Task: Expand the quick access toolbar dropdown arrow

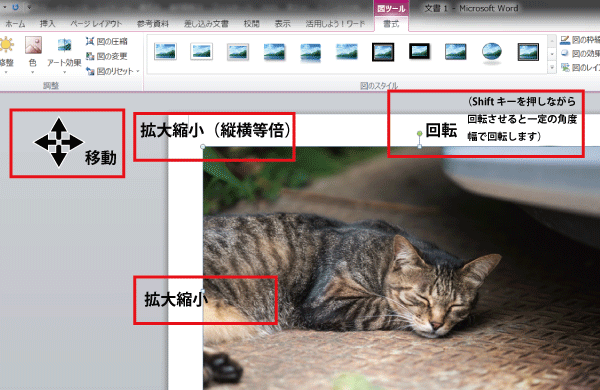Action: click(29, 7)
